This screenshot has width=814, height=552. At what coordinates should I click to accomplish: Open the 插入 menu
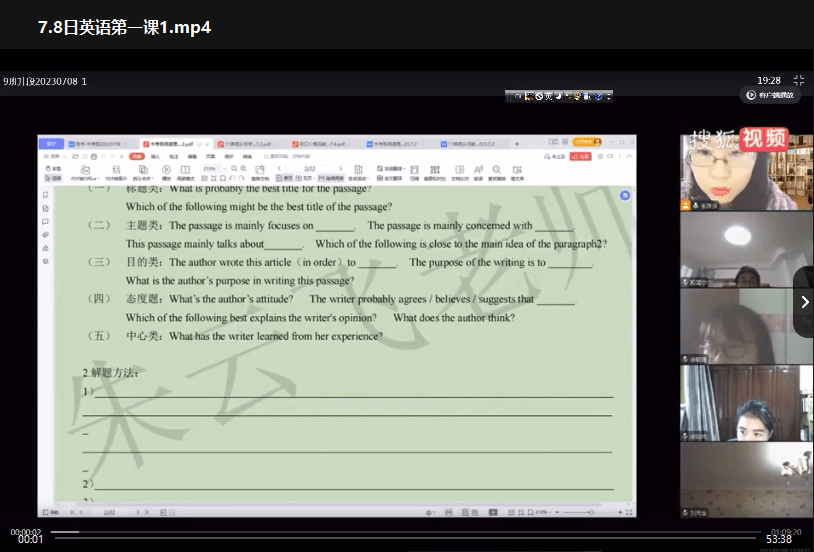pos(155,156)
